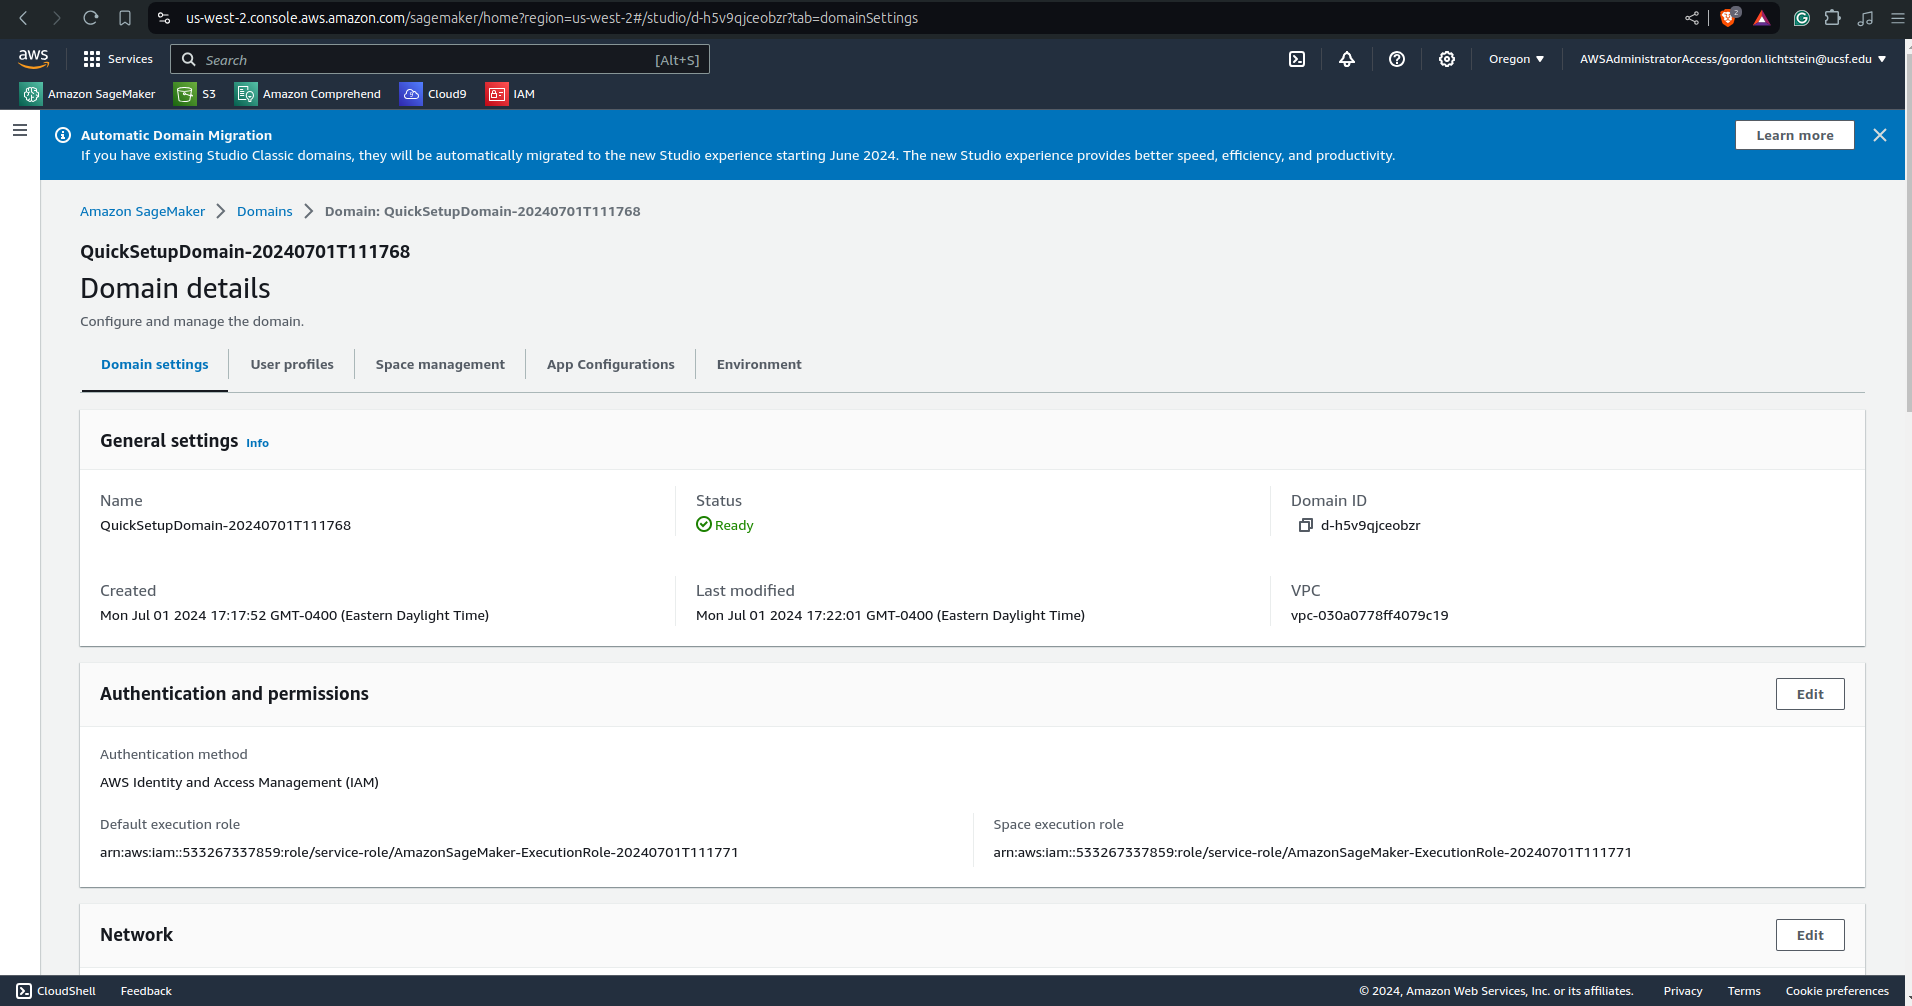The width and height of the screenshot is (1912, 1006).
Task: Open the Privacy footer link
Action: (x=1683, y=991)
